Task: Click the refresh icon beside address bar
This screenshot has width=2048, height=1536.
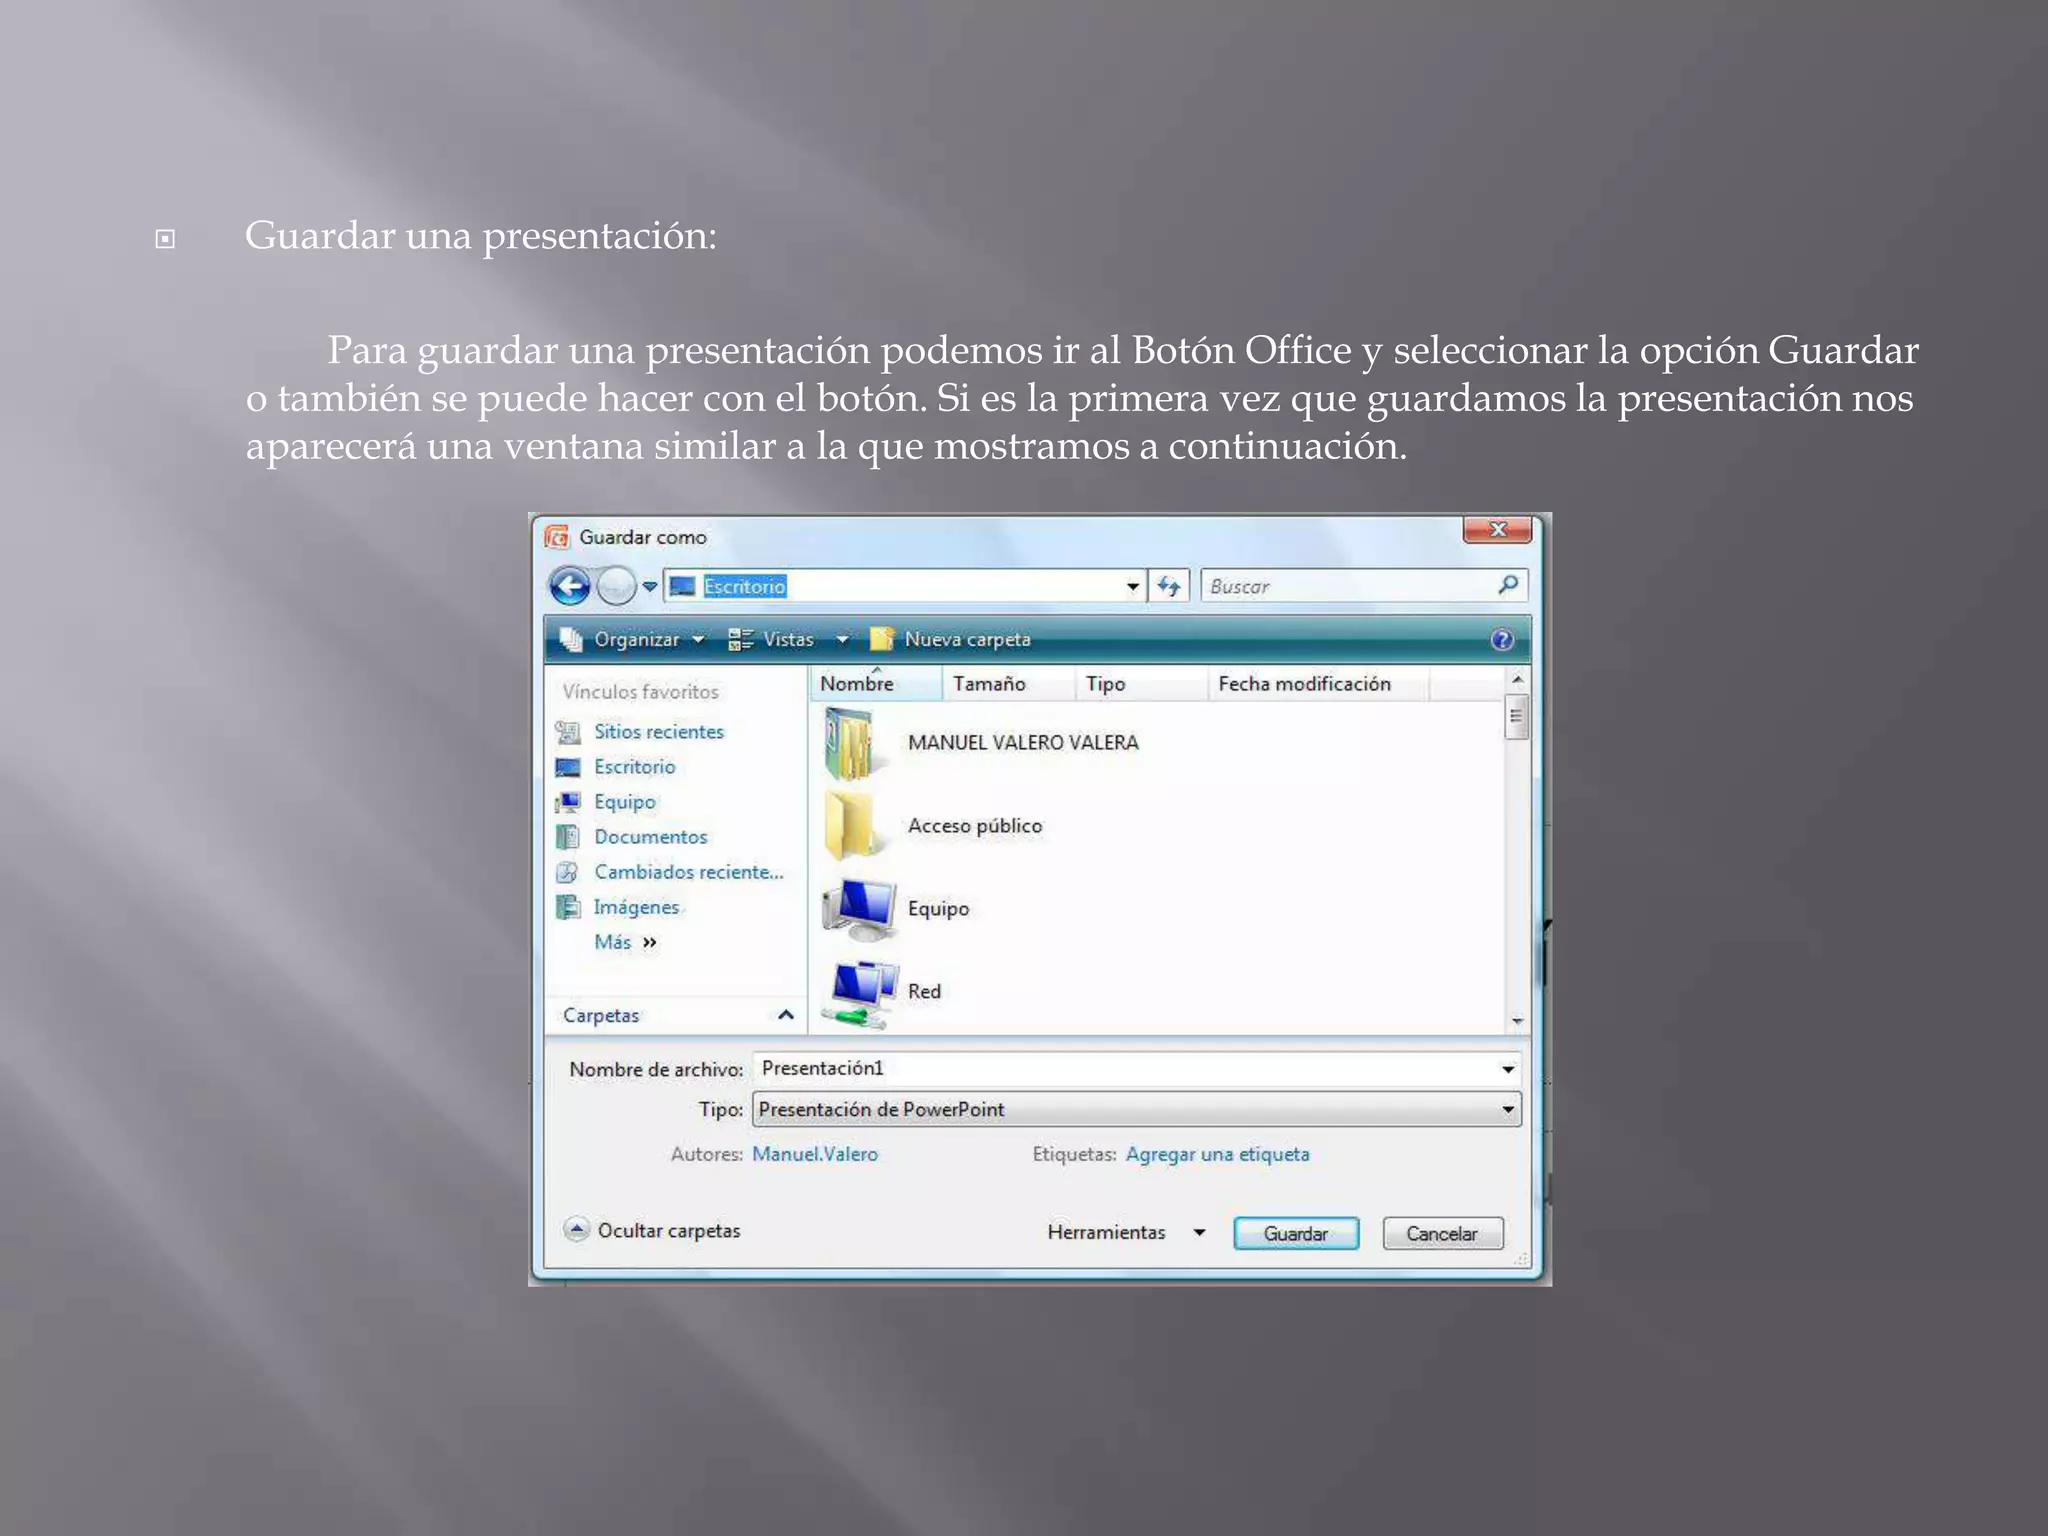Action: tap(1168, 586)
